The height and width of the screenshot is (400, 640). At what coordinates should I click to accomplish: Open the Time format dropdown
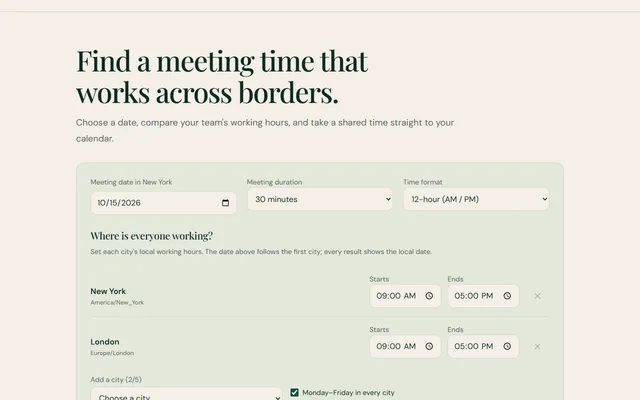click(x=476, y=199)
